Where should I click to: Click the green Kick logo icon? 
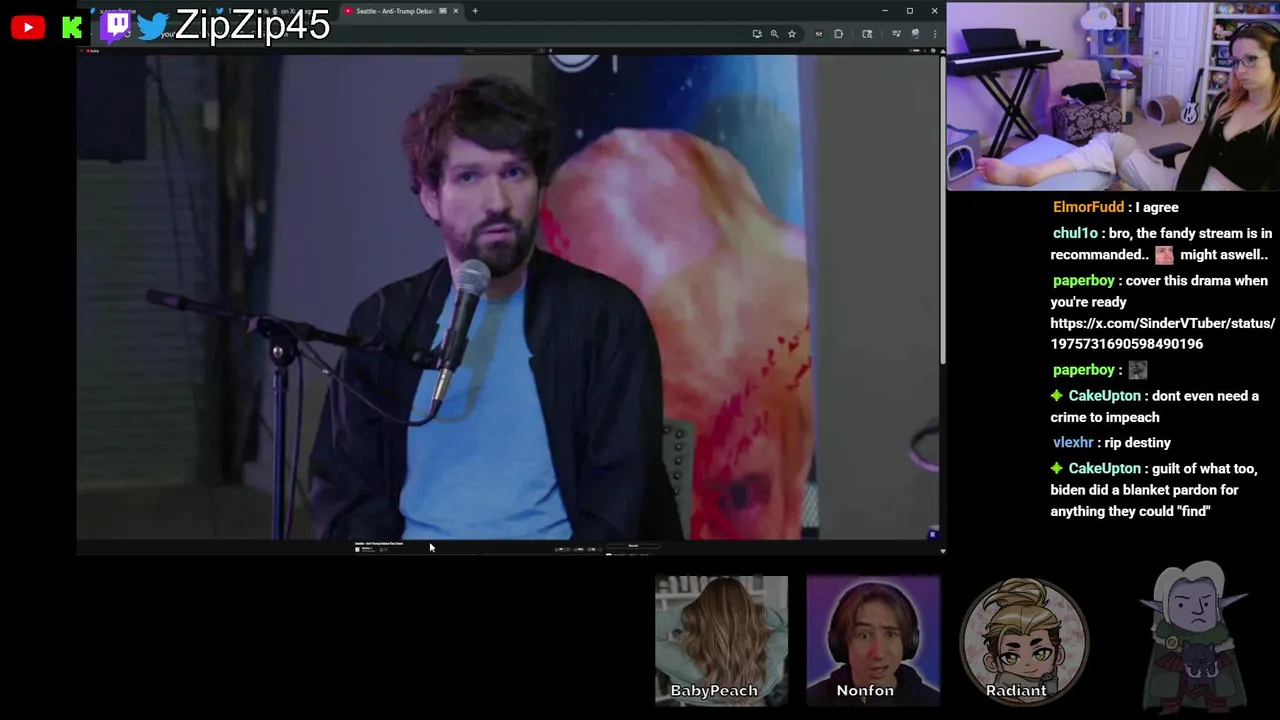pyautogui.click(x=72, y=27)
